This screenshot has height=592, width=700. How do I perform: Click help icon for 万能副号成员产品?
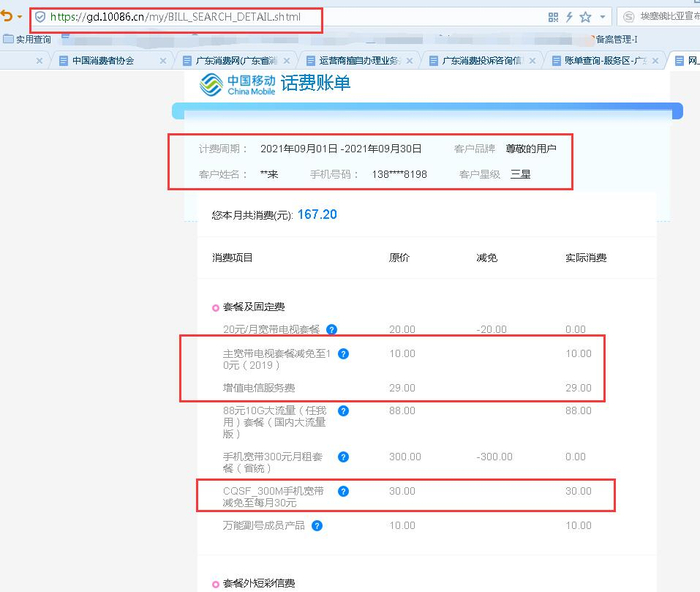tap(317, 525)
